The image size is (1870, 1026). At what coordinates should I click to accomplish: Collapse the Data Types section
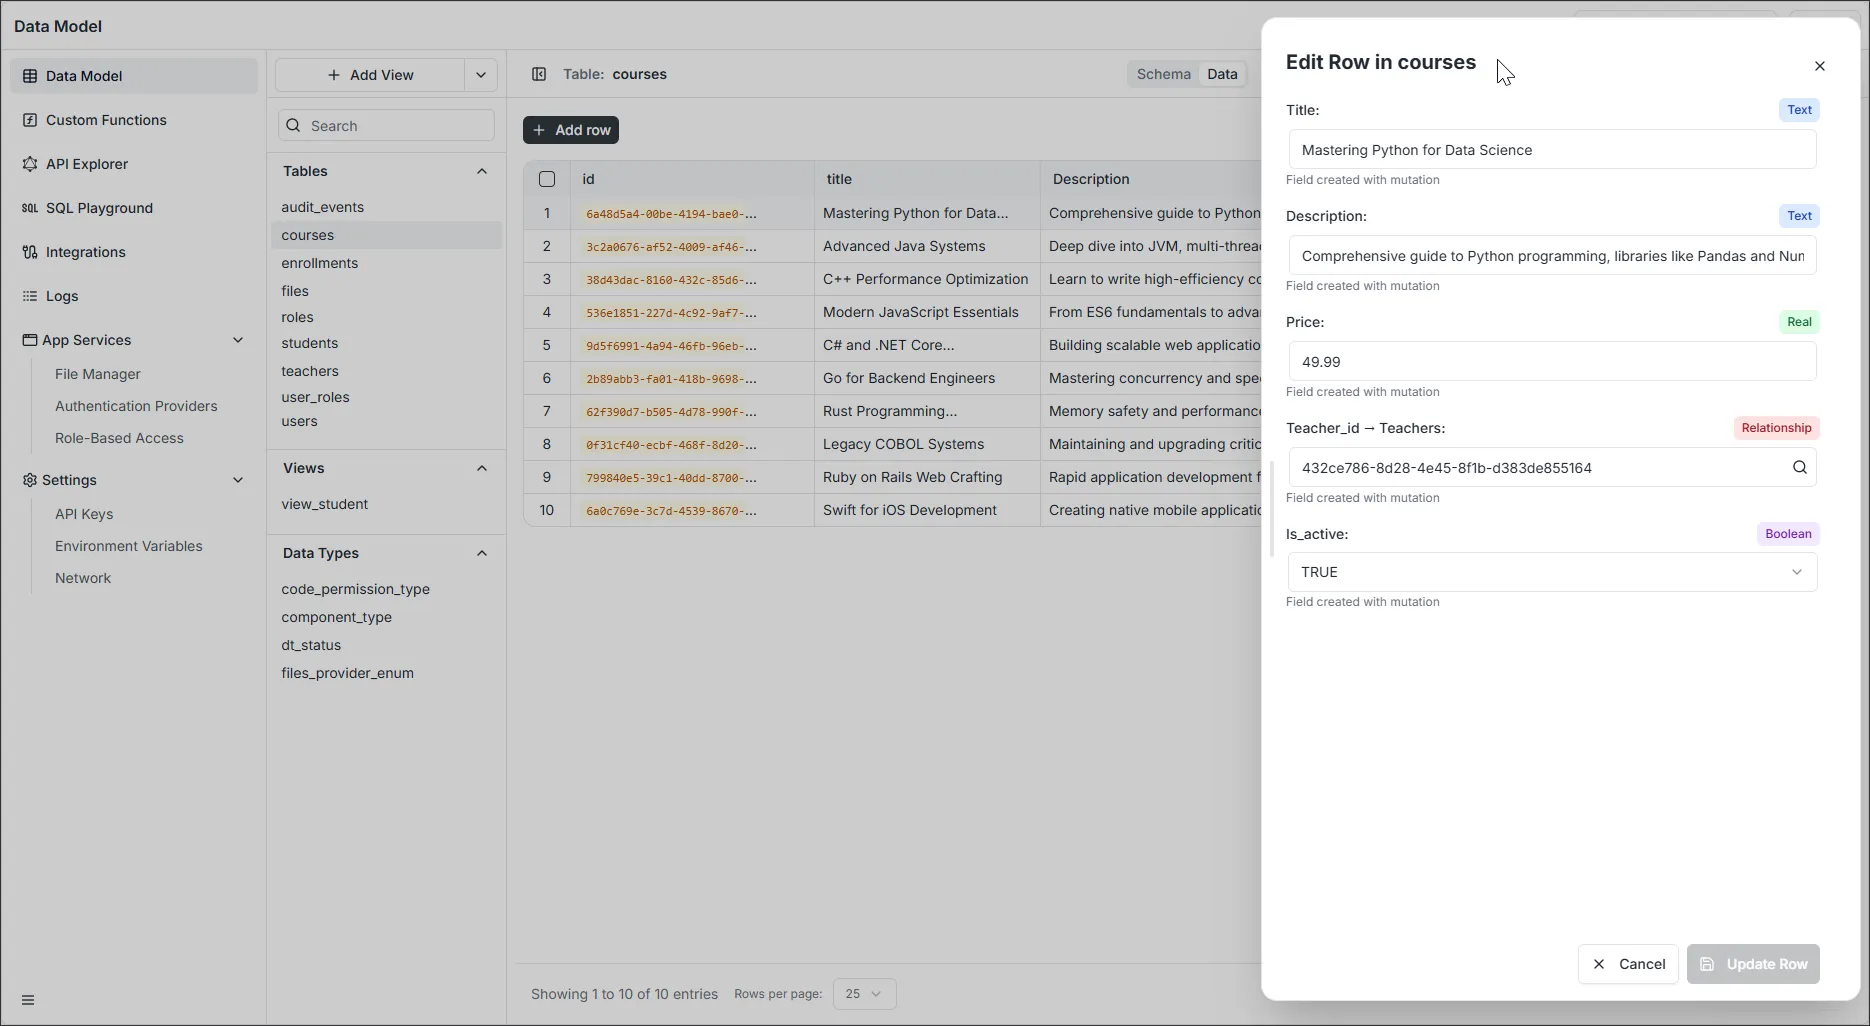tap(482, 553)
